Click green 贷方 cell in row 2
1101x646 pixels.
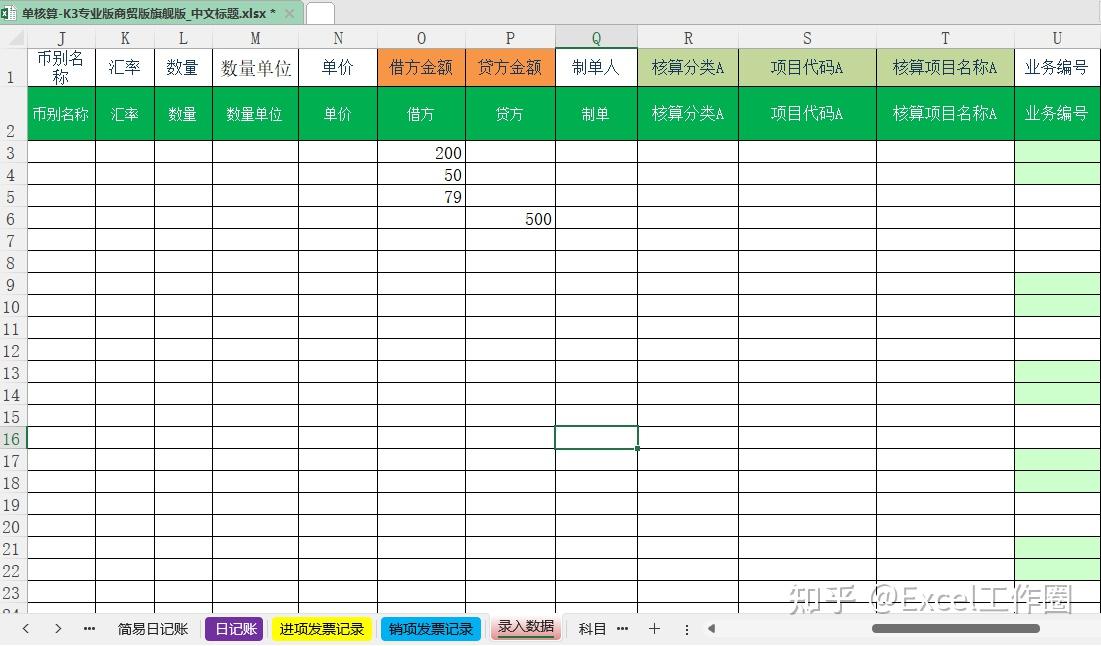(510, 114)
